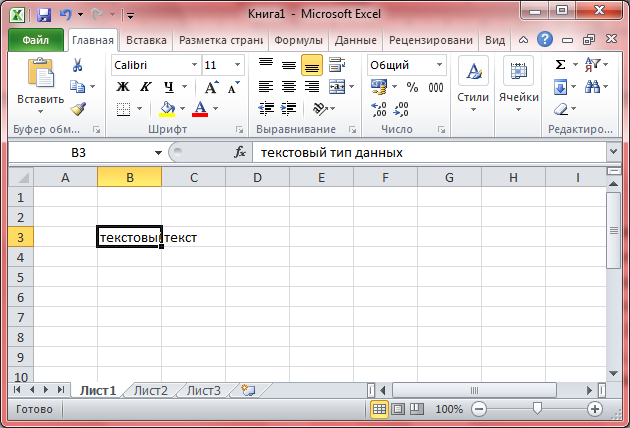Expand Стили styles dropdown
The height and width of the screenshot is (428, 630).
(473, 109)
